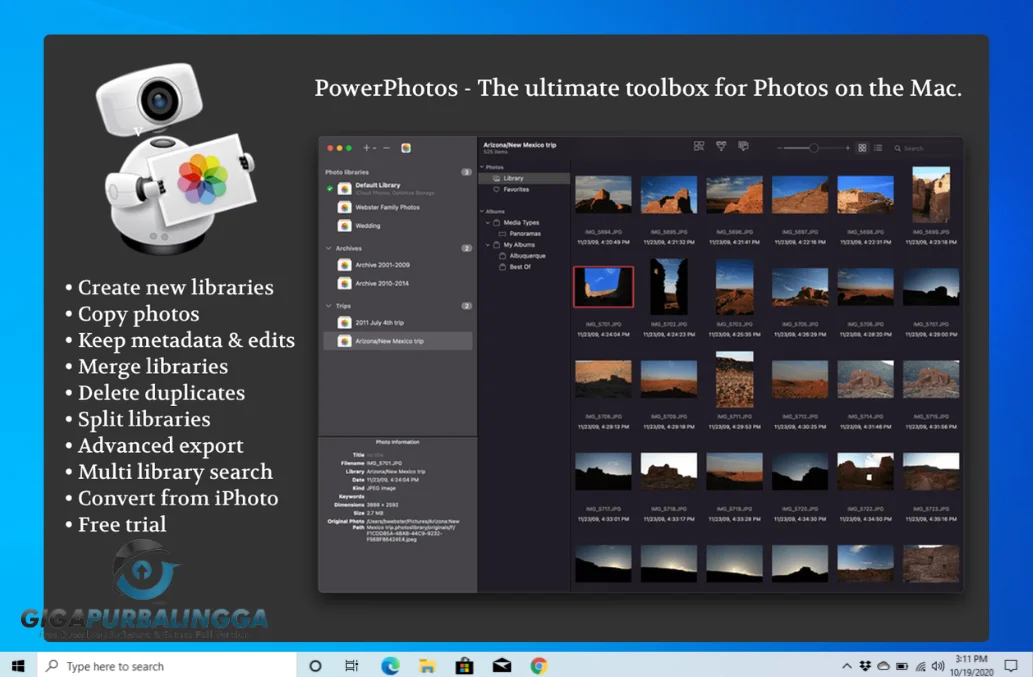Open Microsoft Store from taskbar

pos(464,666)
